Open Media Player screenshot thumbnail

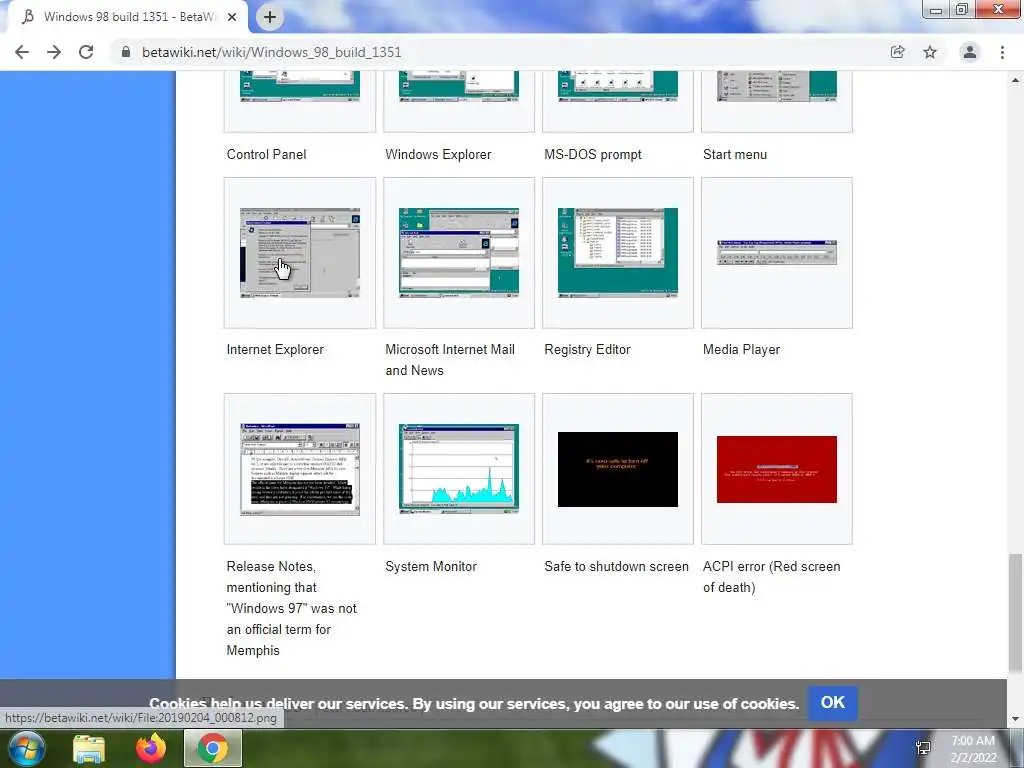click(776, 252)
